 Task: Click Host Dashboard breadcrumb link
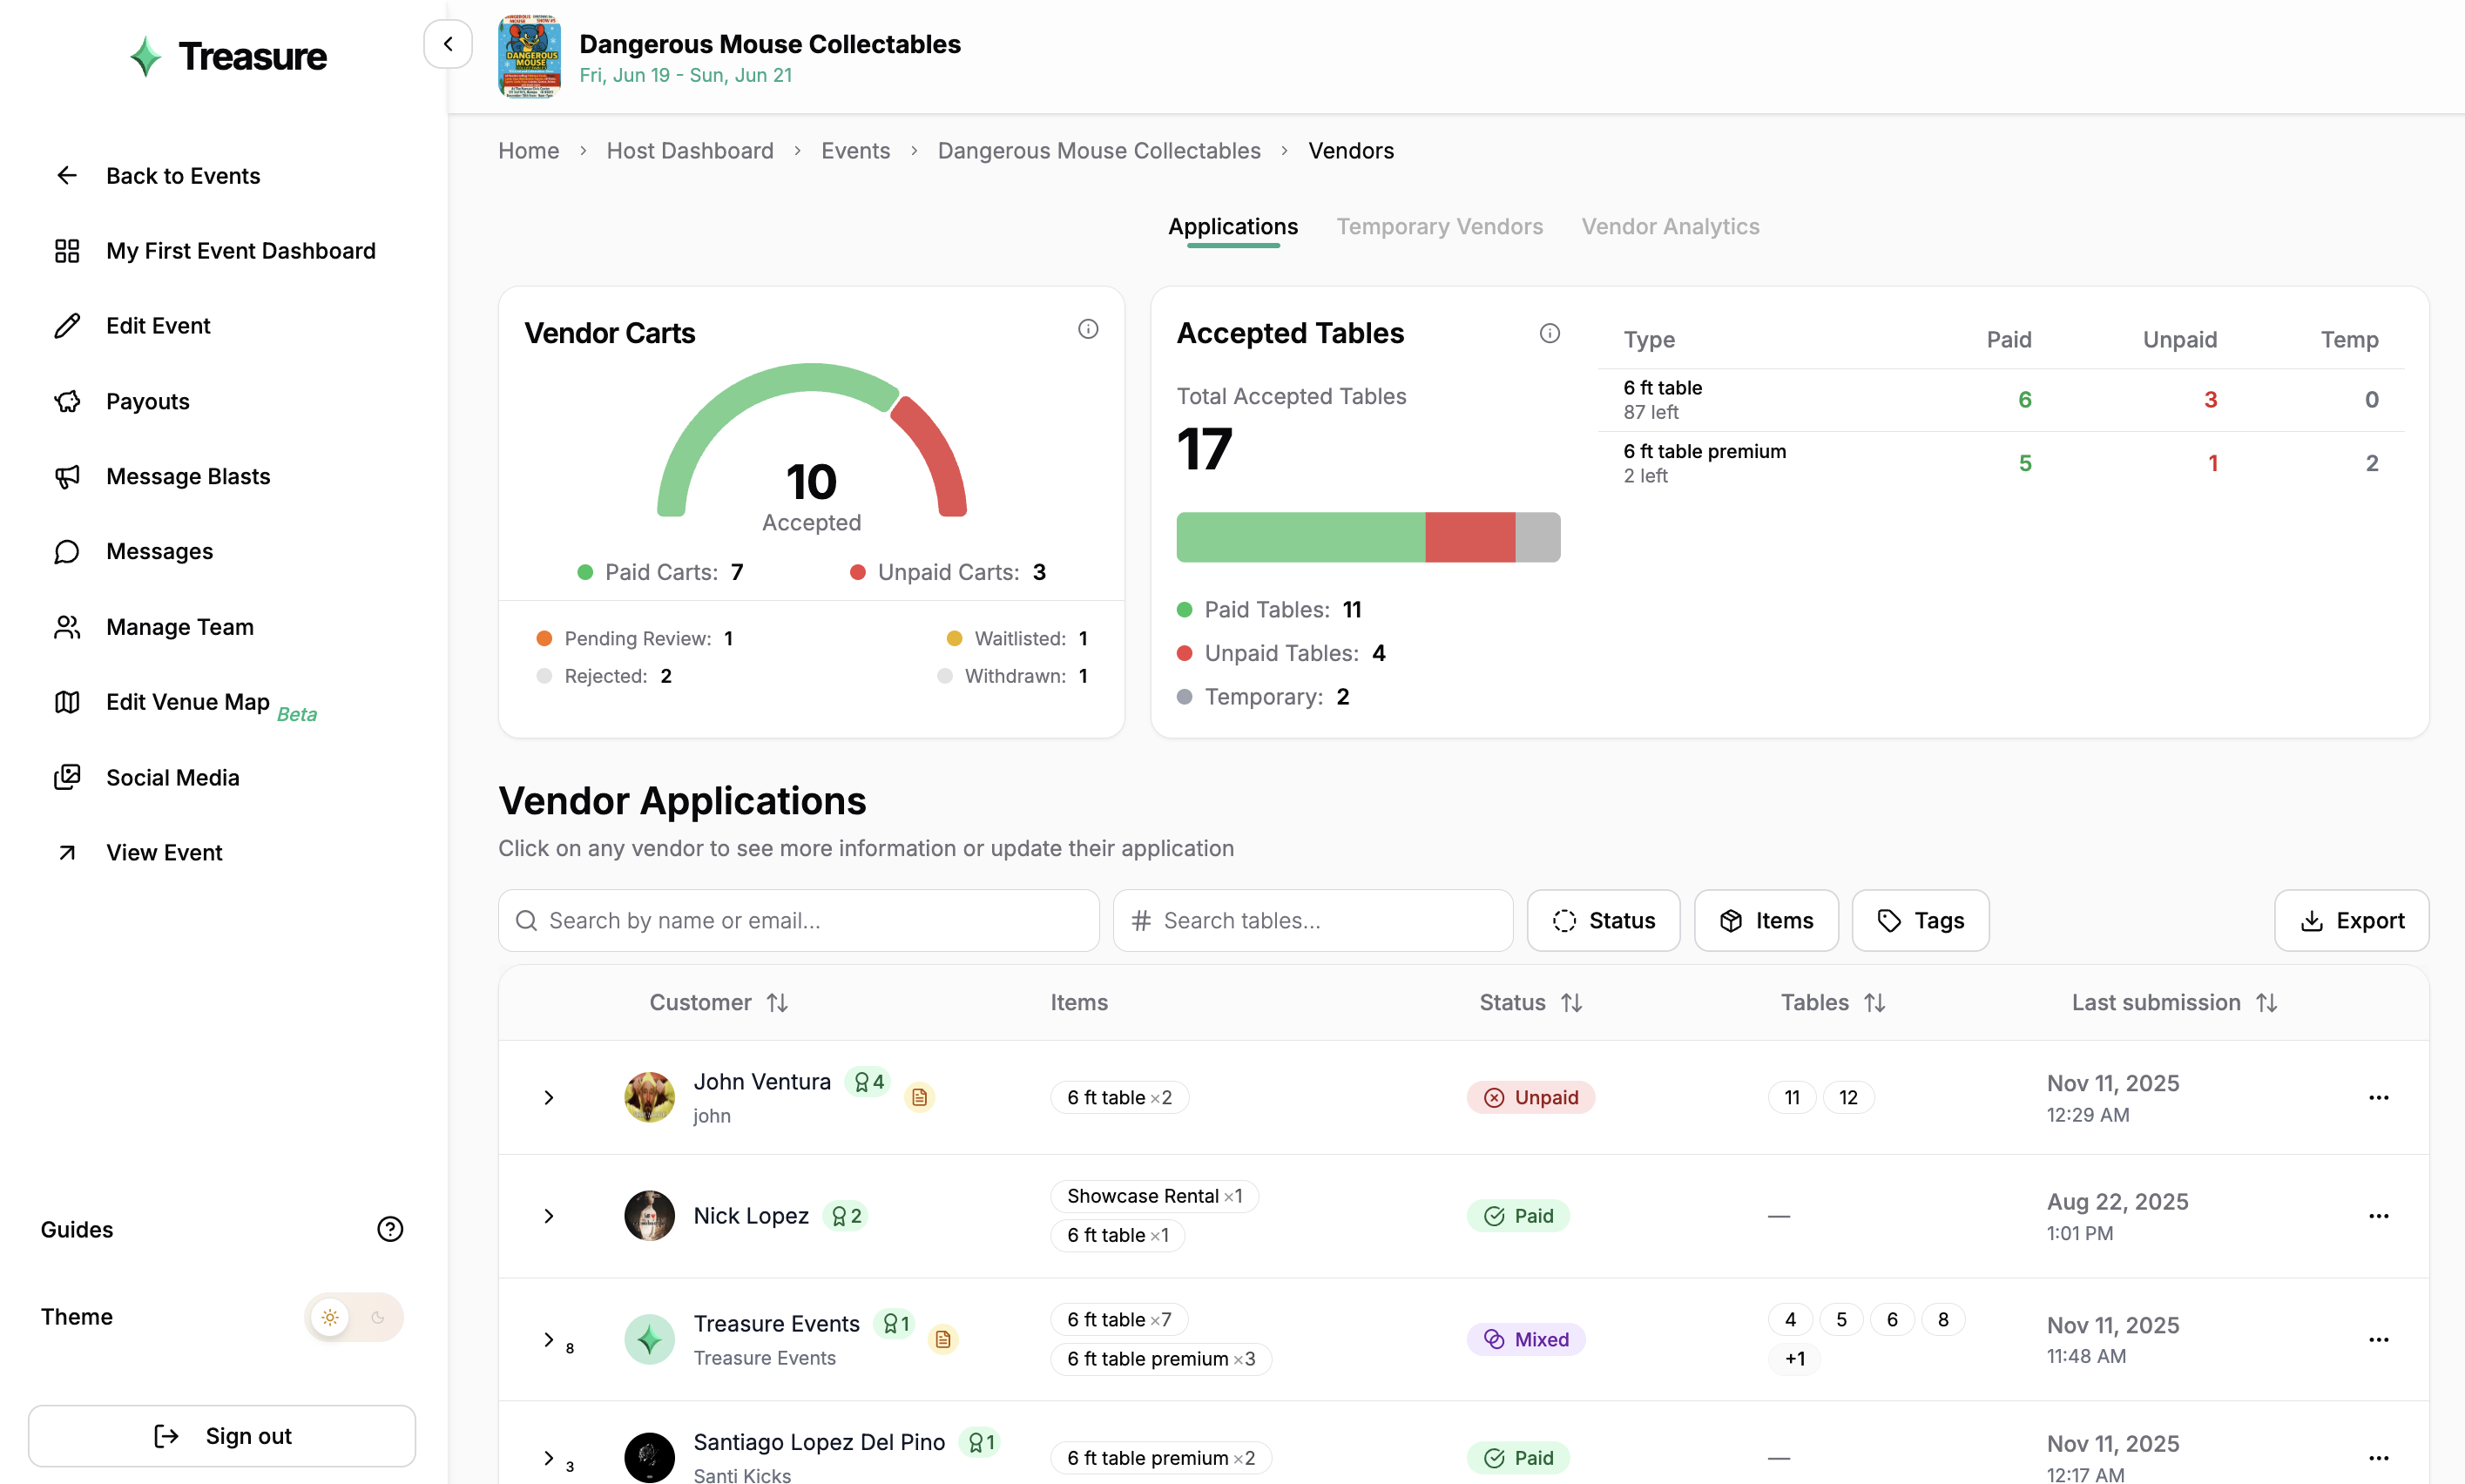690,150
